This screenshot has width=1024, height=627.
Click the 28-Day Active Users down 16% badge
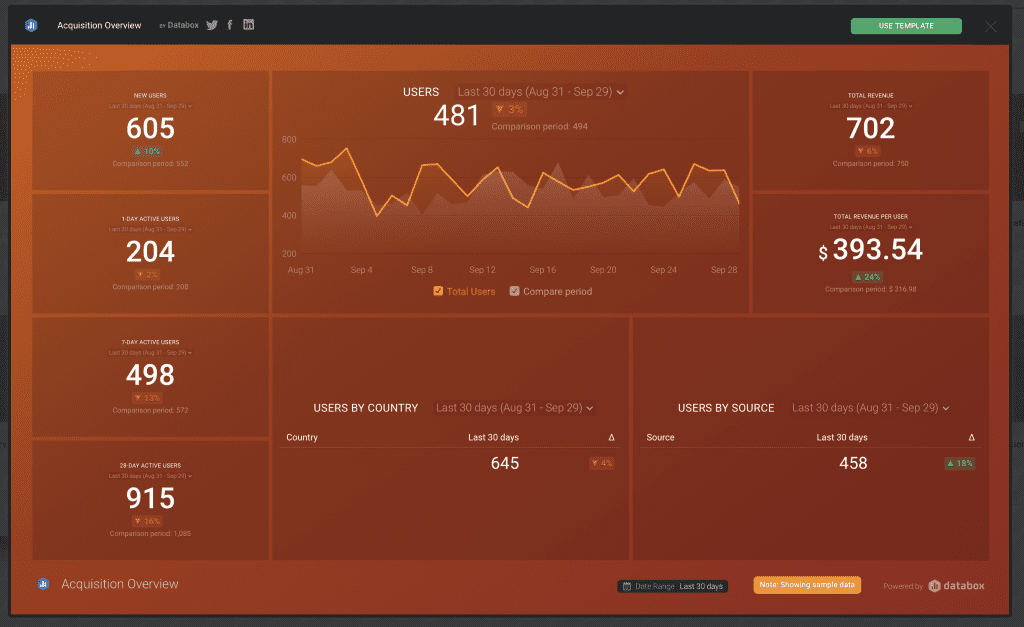[148, 521]
